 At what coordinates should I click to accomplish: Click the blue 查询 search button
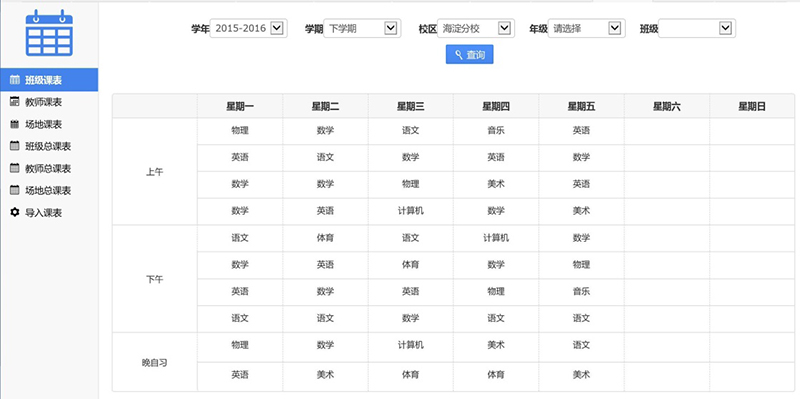tap(469, 55)
